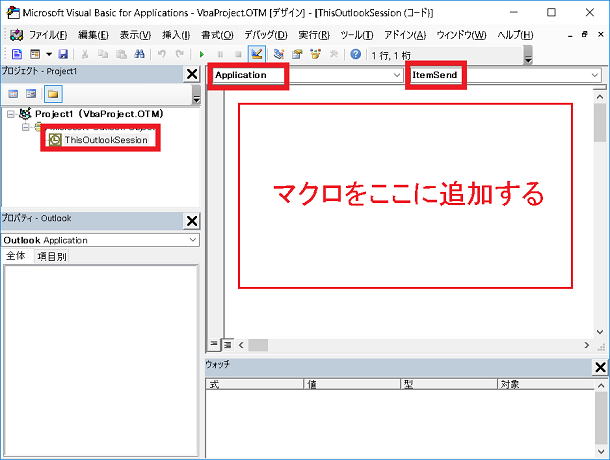The width and height of the screenshot is (610, 460).
Task: Open the ItemSend procedure dropdown
Action: [x=595, y=75]
